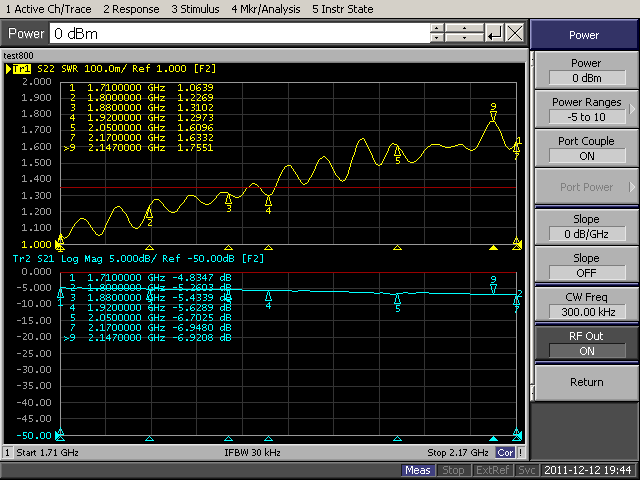The width and height of the screenshot is (640, 480).
Task: Click marker 9 on the SWR trace peak
Action: point(493,112)
